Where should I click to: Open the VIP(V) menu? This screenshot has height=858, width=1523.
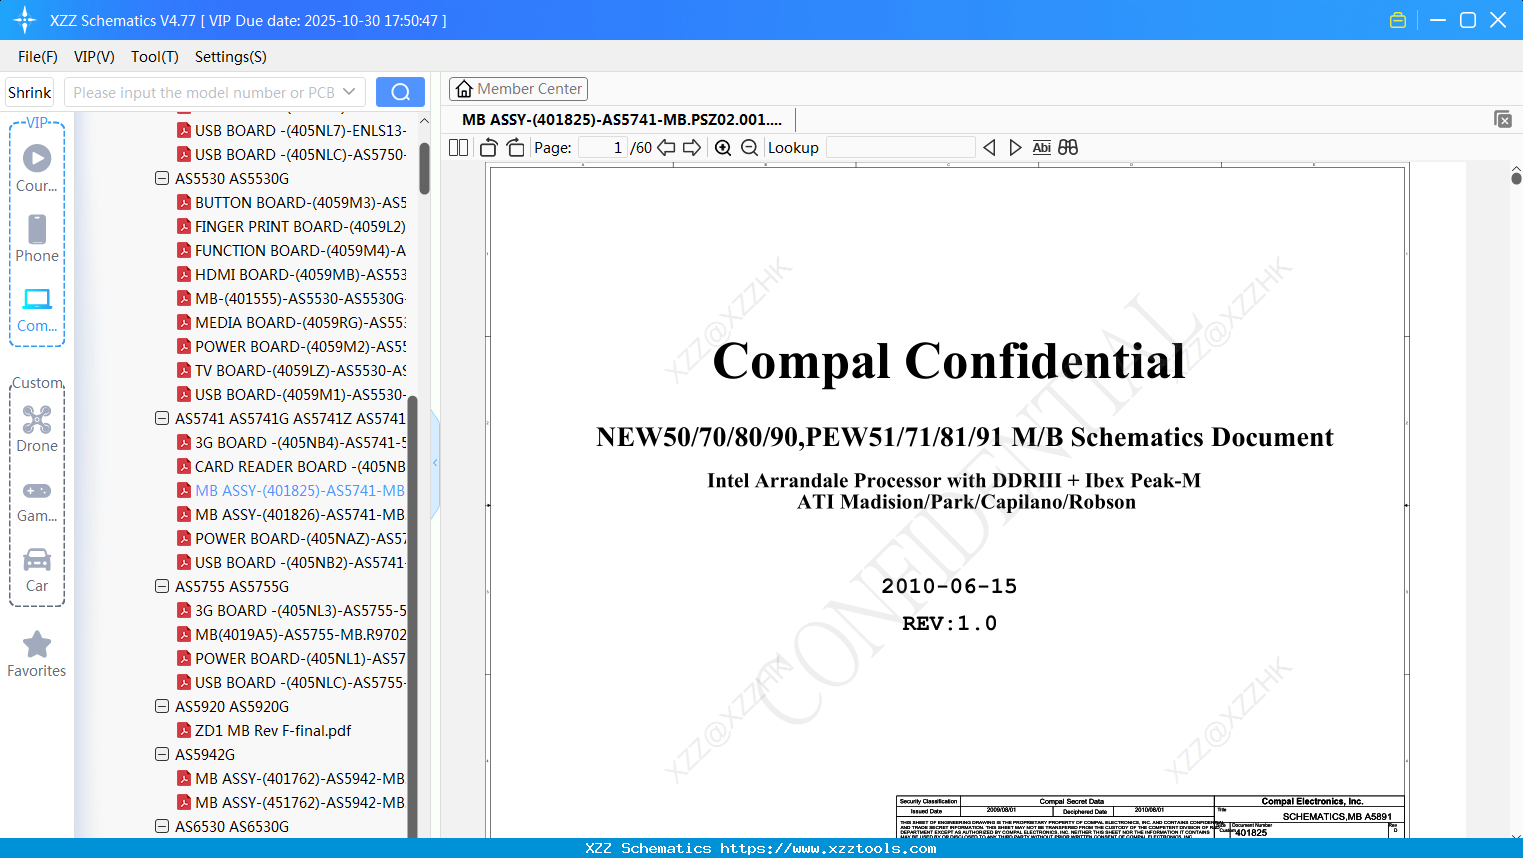(x=94, y=57)
